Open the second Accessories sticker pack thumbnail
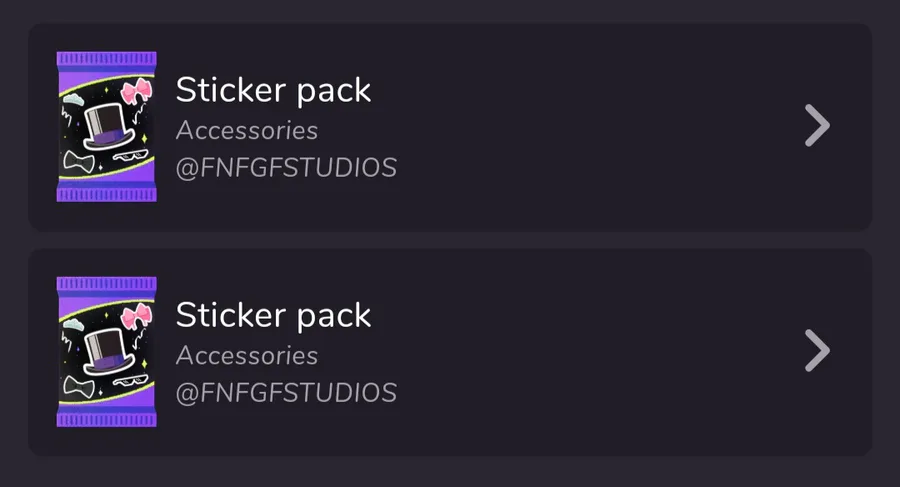900x487 pixels. point(106,352)
